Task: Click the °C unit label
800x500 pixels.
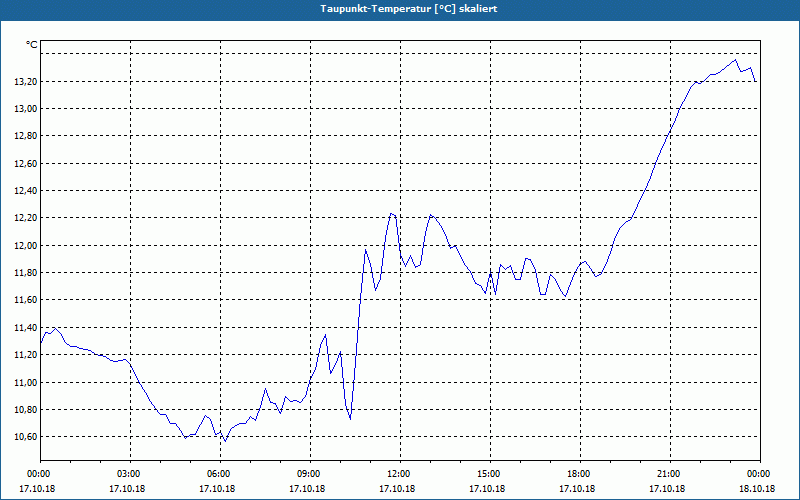Action: pyautogui.click(x=32, y=45)
